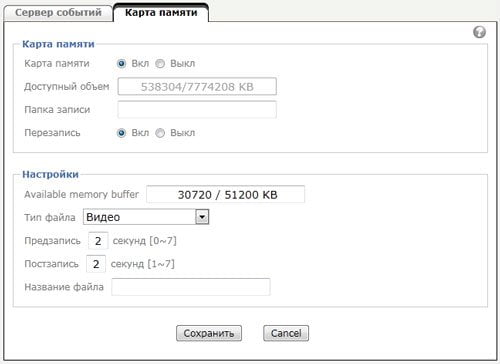Select the Карта памяти tab
The width and height of the screenshot is (500, 364).
coord(161,13)
